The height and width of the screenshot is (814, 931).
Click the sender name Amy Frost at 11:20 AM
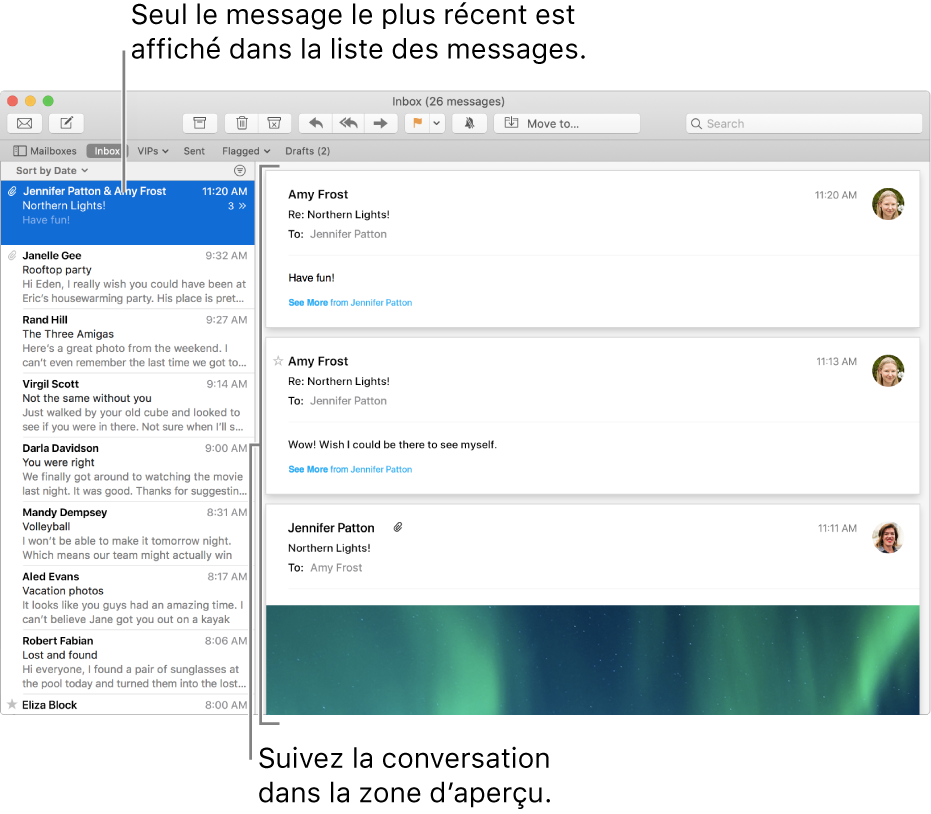tap(318, 194)
